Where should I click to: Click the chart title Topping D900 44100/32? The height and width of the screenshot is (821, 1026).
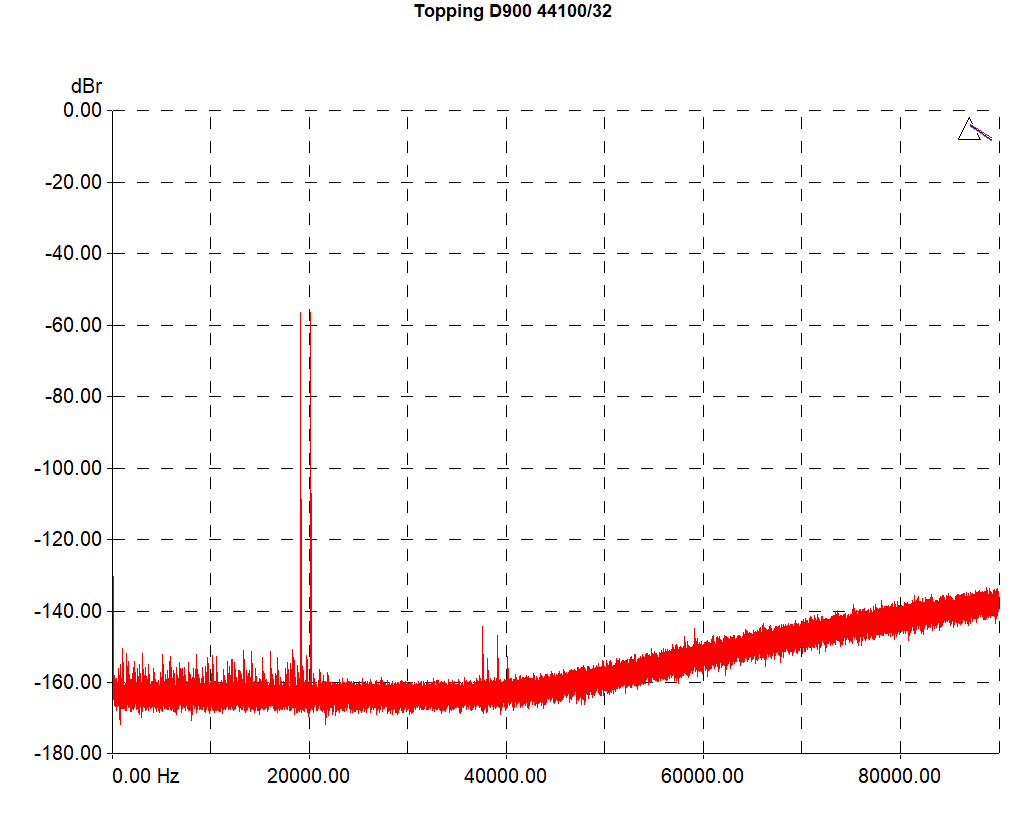(512, 11)
